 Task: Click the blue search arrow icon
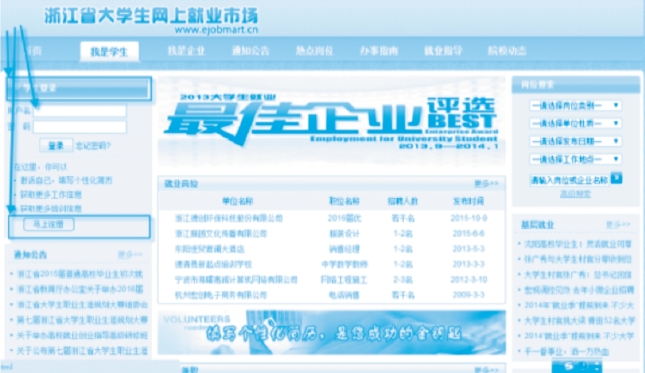616,178
